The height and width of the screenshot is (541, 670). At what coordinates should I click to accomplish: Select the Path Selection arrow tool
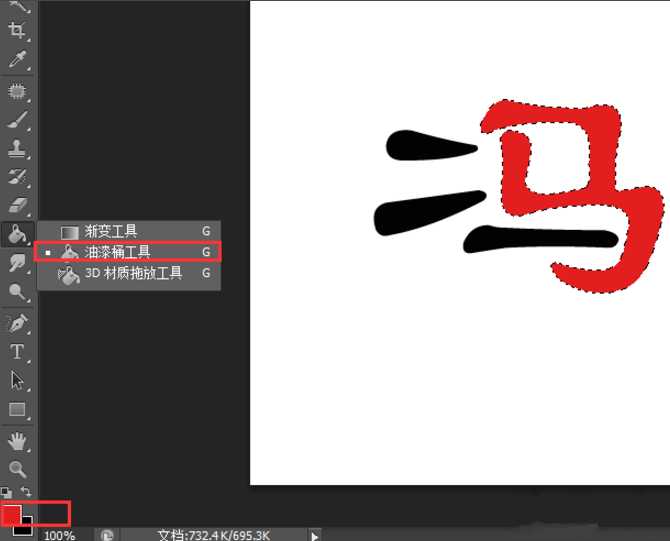(x=17, y=380)
